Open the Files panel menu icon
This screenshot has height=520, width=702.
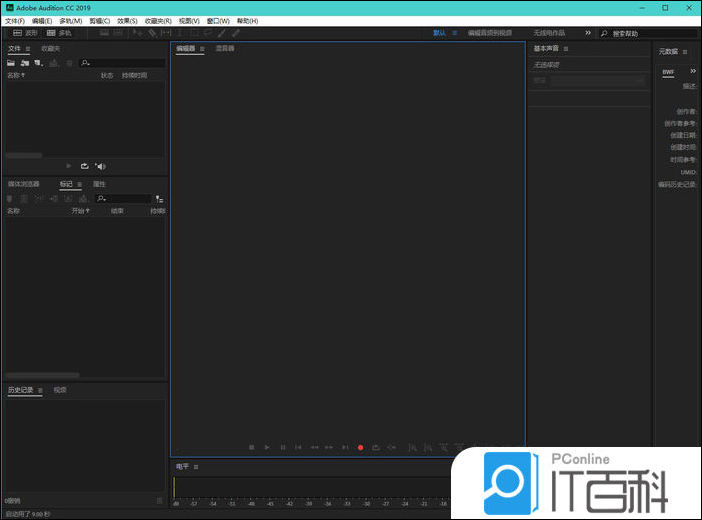tap(28, 48)
